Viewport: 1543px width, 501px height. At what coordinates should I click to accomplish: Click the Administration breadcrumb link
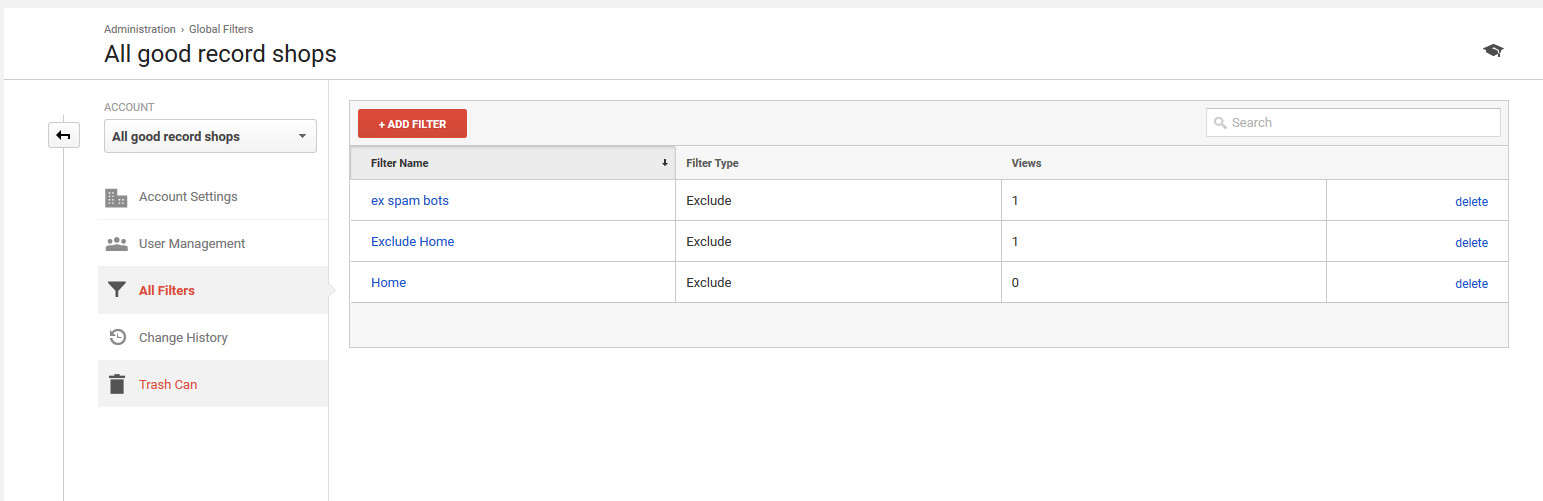139,30
